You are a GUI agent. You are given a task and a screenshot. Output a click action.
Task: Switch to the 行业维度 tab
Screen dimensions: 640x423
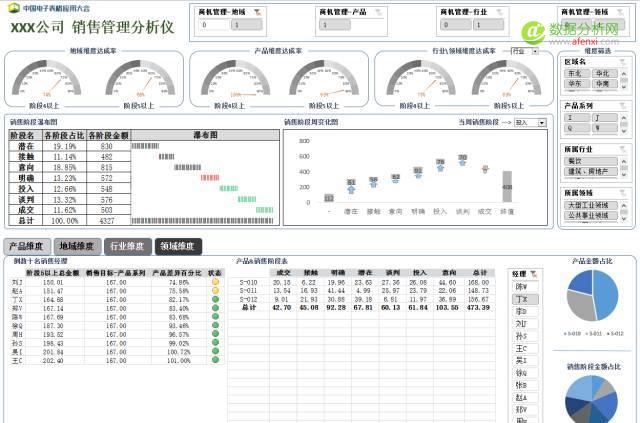128,247
